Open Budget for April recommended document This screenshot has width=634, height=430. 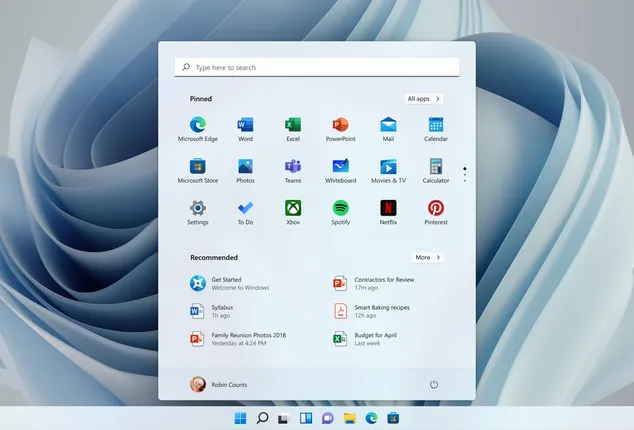click(x=376, y=339)
